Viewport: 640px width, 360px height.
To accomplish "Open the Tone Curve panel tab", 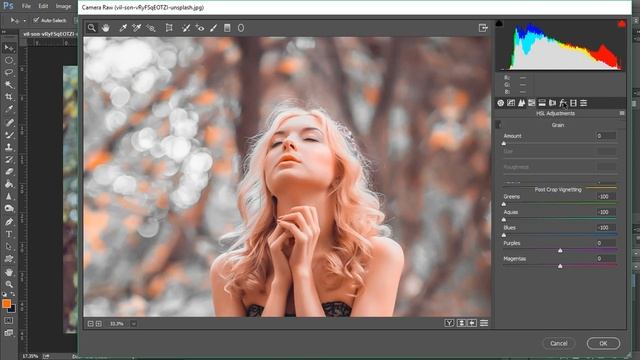I will [x=511, y=103].
